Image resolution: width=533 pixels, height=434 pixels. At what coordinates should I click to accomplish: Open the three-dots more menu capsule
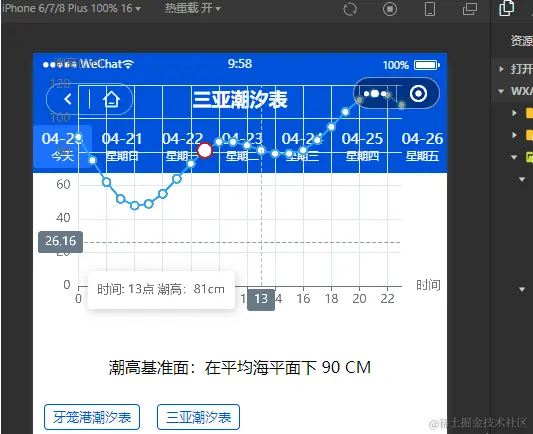tap(375, 93)
